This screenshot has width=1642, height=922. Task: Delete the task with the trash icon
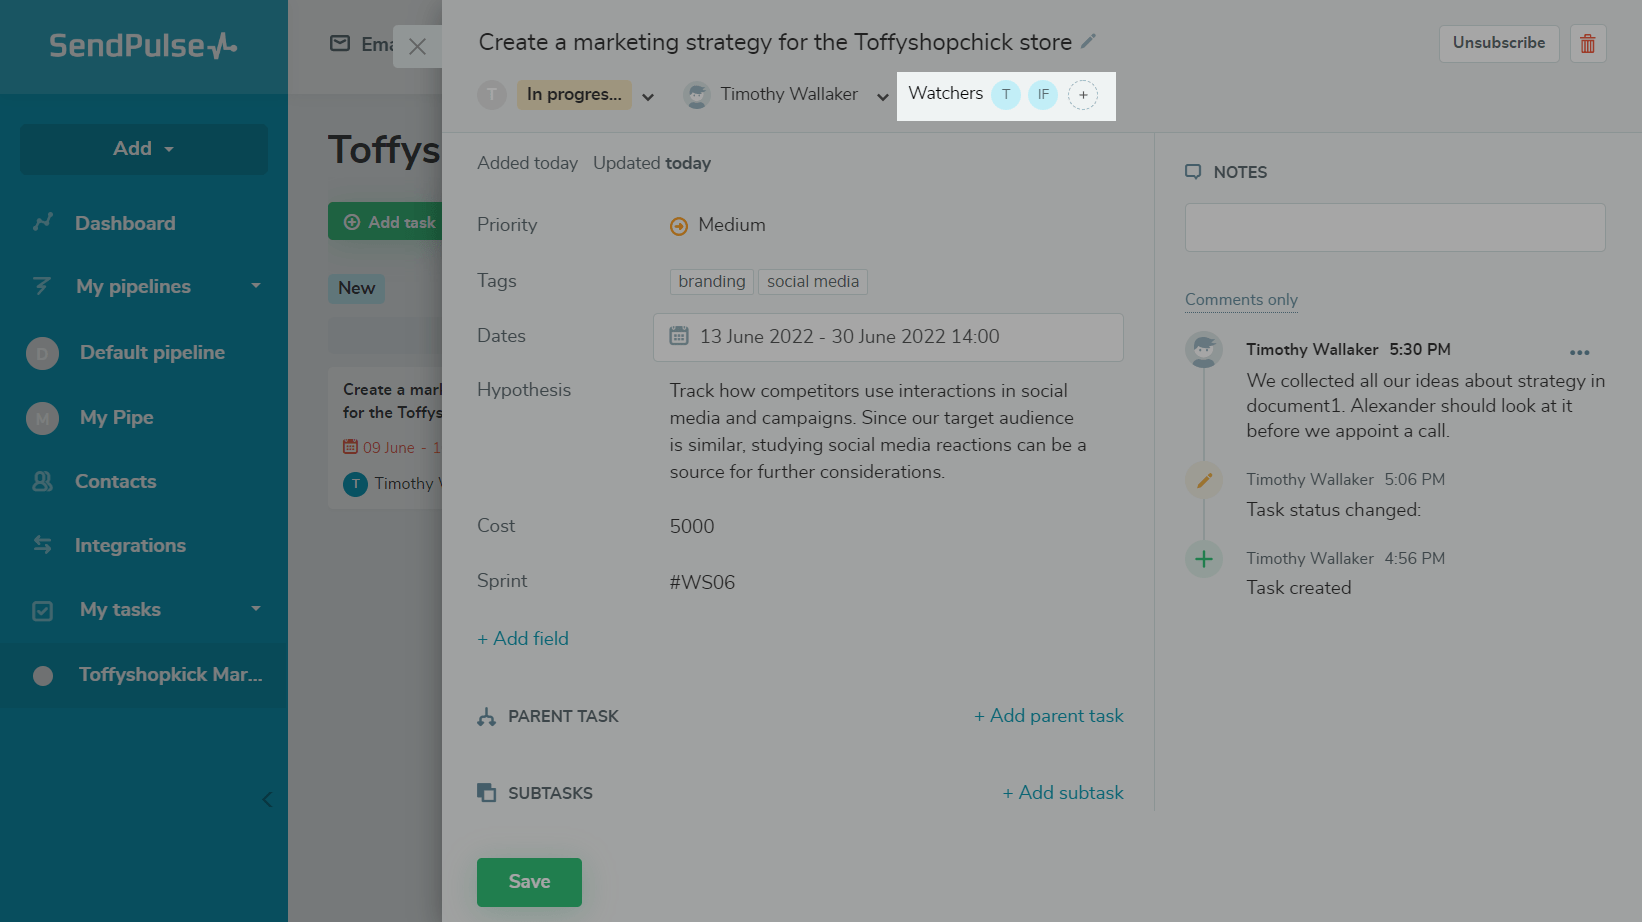1588,44
